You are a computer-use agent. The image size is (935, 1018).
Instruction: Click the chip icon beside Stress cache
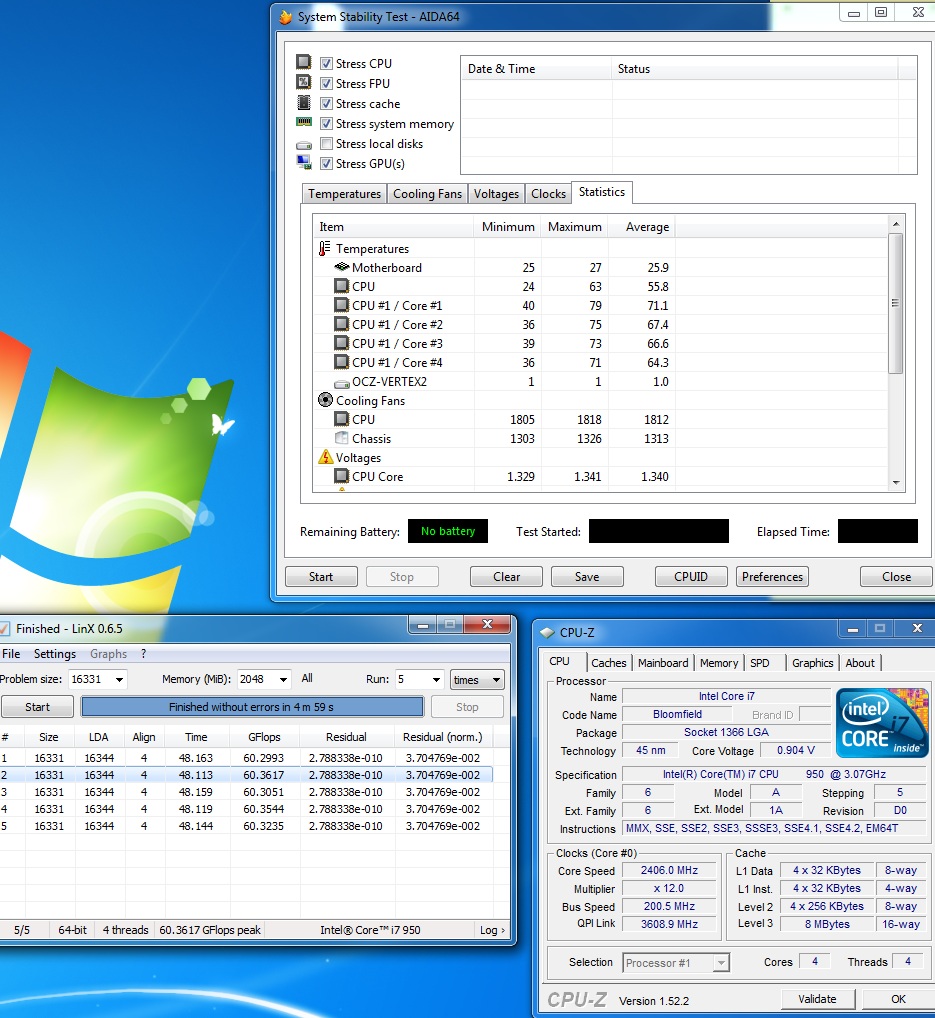click(304, 103)
